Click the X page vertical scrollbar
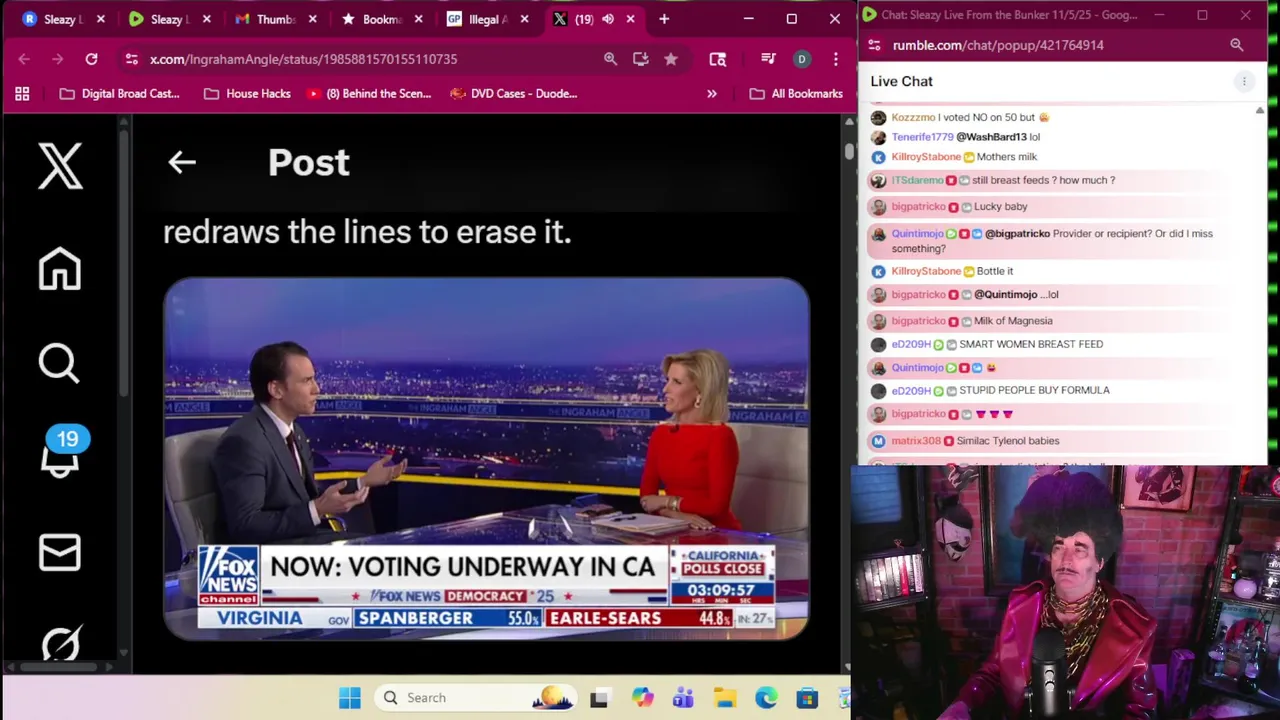Image resolution: width=1280 pixels, height=720 pixels. pos(848,151)
